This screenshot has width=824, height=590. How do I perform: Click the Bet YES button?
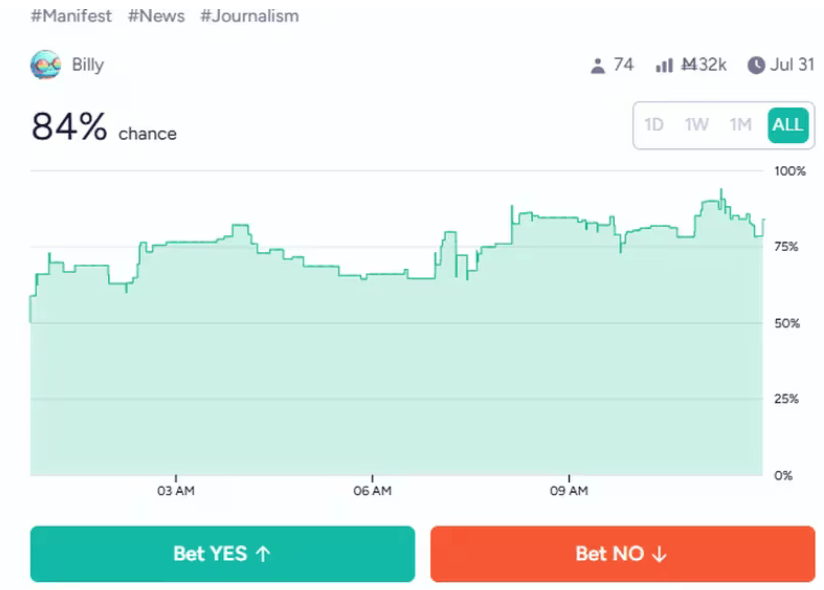[222, 554]
